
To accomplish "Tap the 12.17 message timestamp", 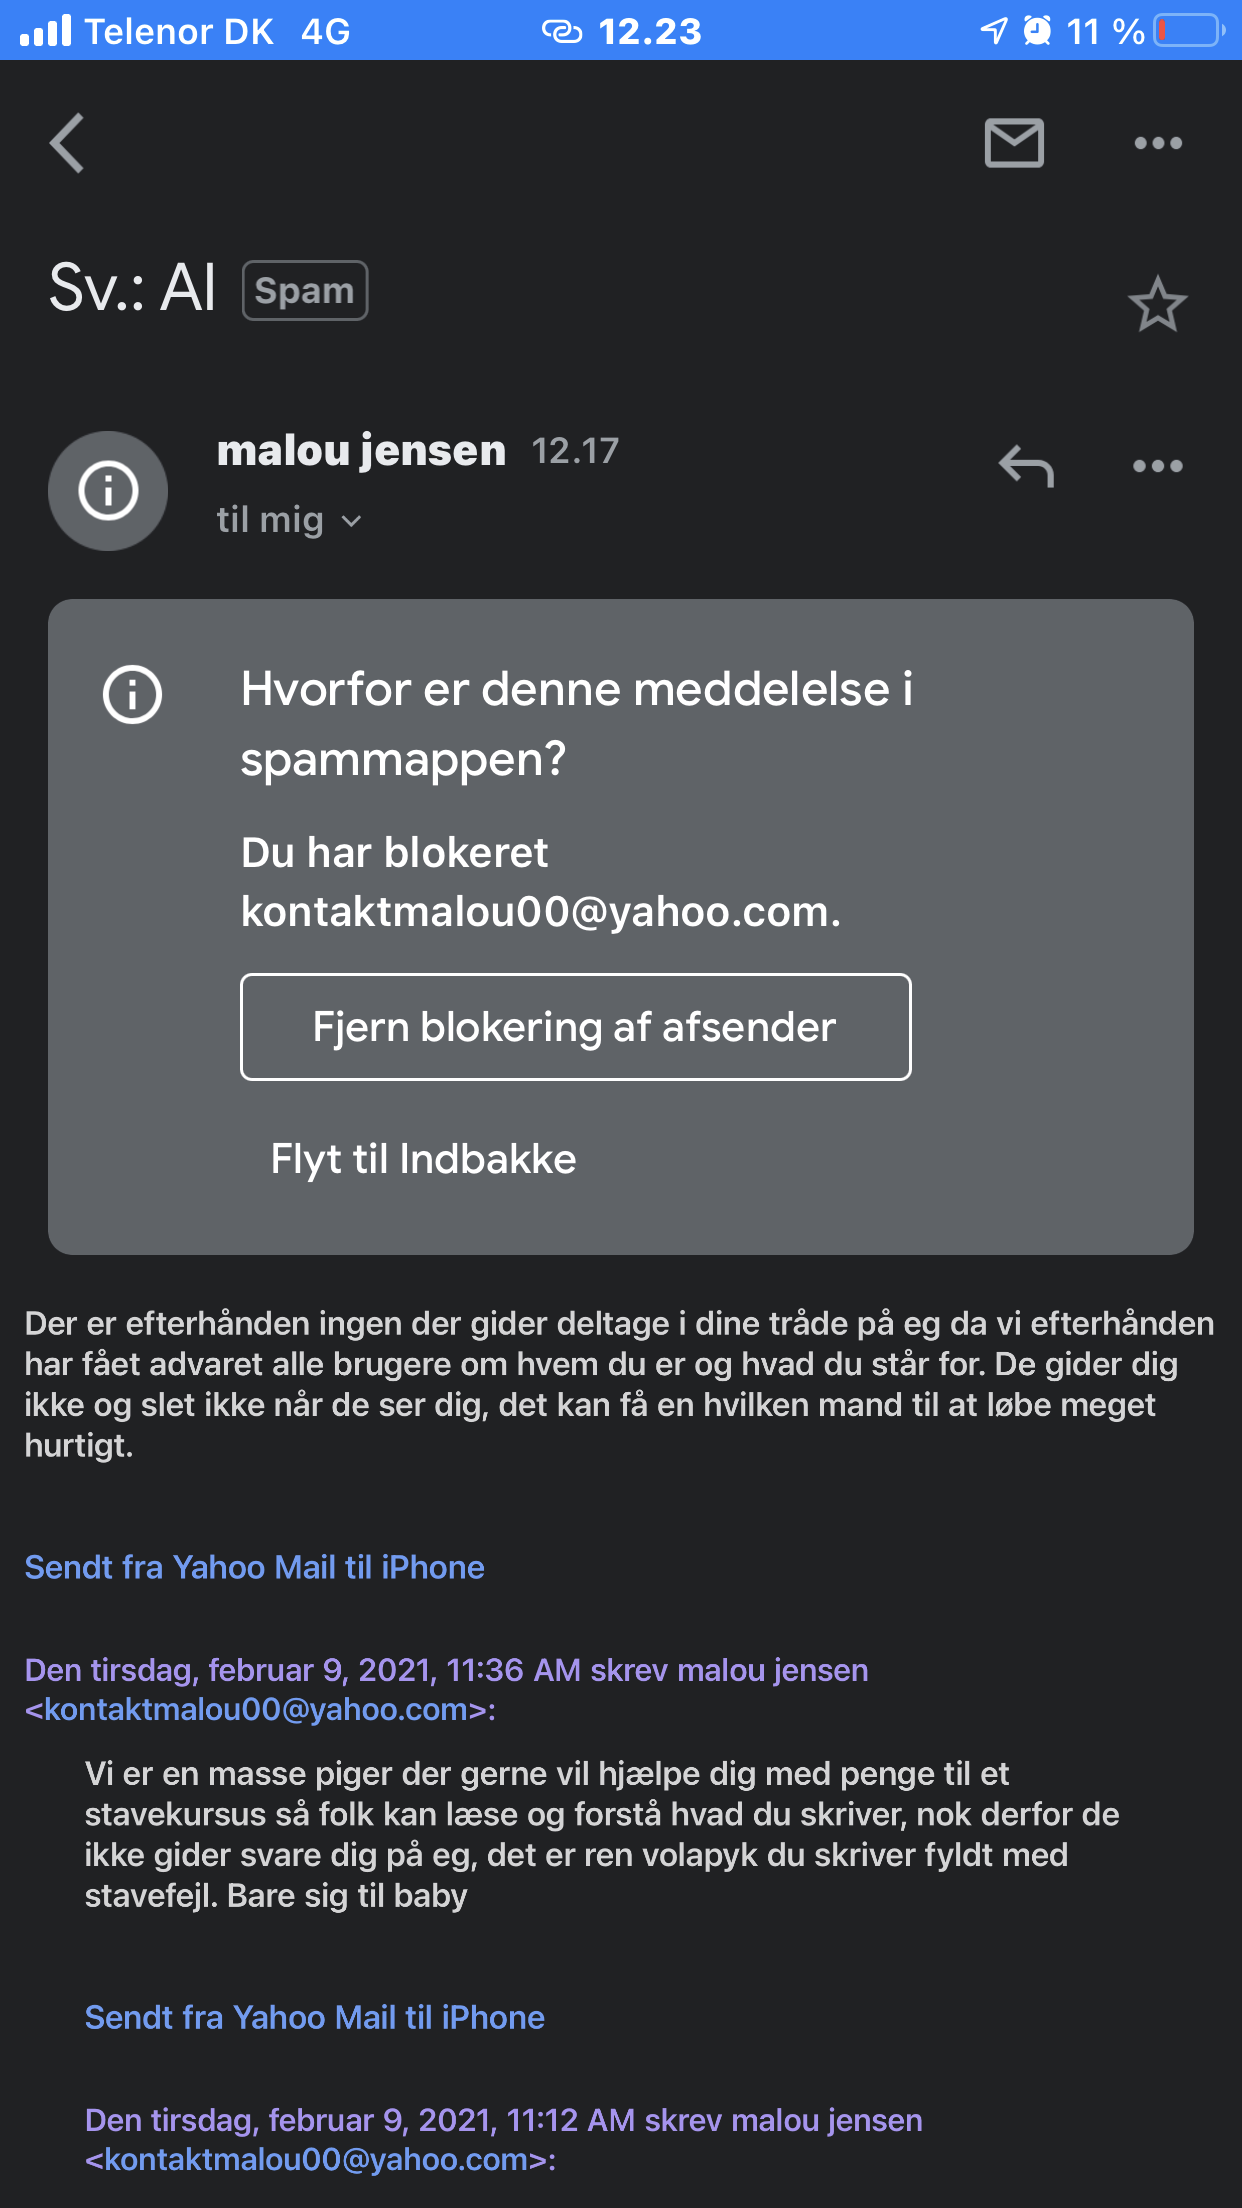I will 575,451.
